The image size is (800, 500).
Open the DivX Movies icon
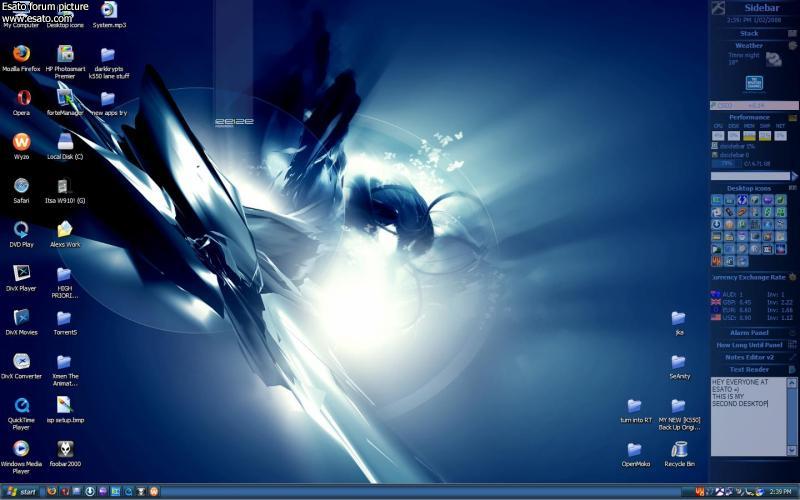pos(21,322)
